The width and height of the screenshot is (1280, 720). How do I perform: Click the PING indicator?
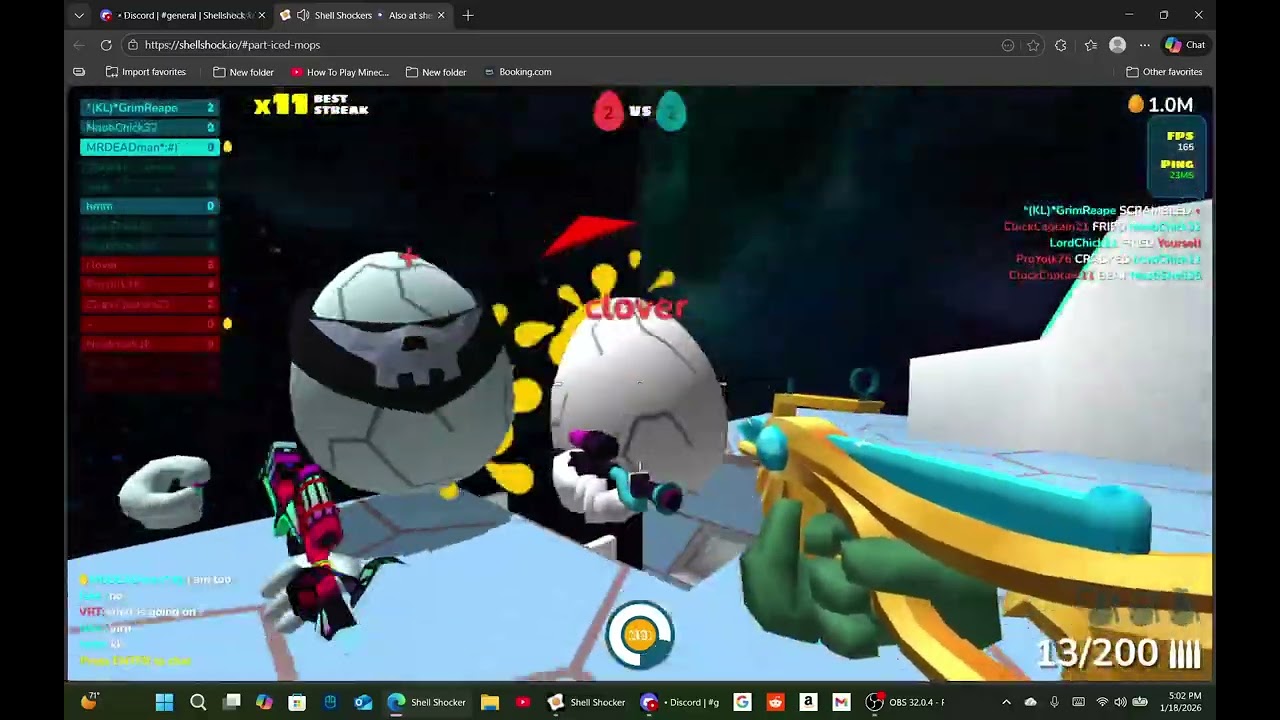click(x=1178, y=169)
